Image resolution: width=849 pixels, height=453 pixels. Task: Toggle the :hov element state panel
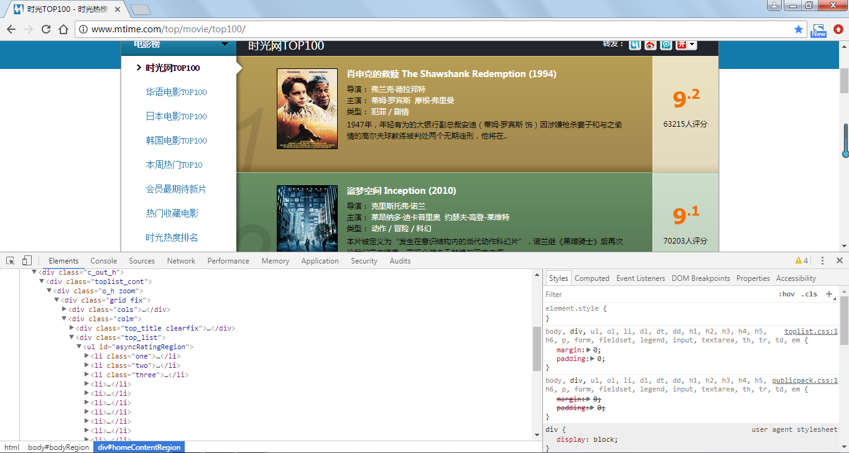[787, 295]
